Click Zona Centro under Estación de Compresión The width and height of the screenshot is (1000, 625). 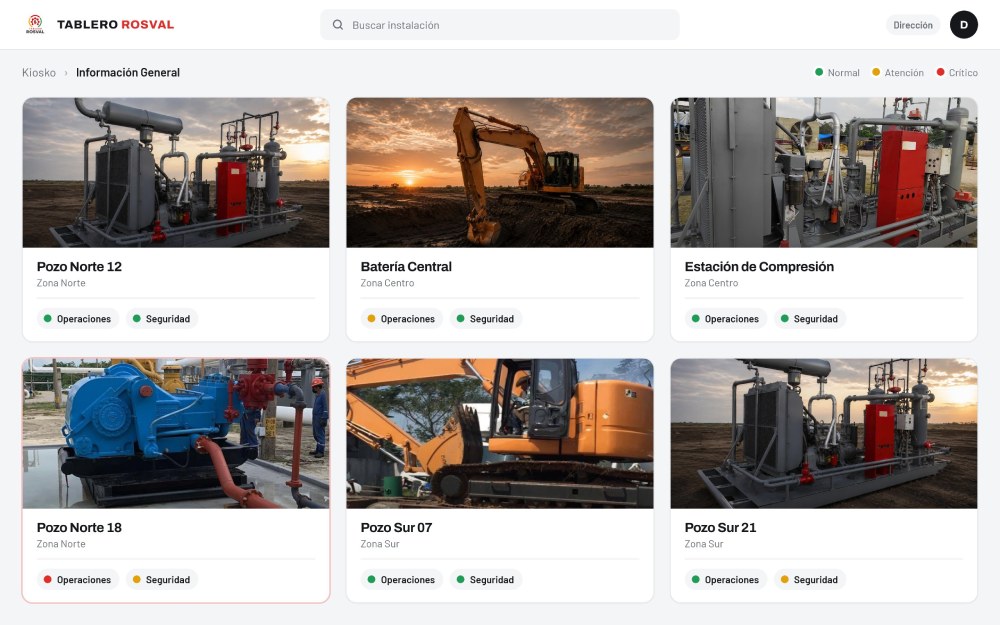[x=711, y=283]
